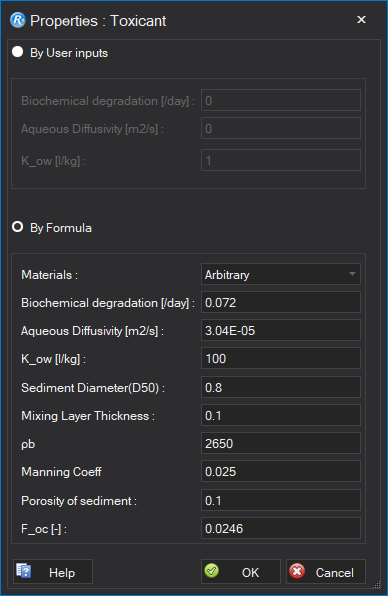Click the red X icon on Cancel
Viewport: 388px width, 596px height.
coord(297,571)
